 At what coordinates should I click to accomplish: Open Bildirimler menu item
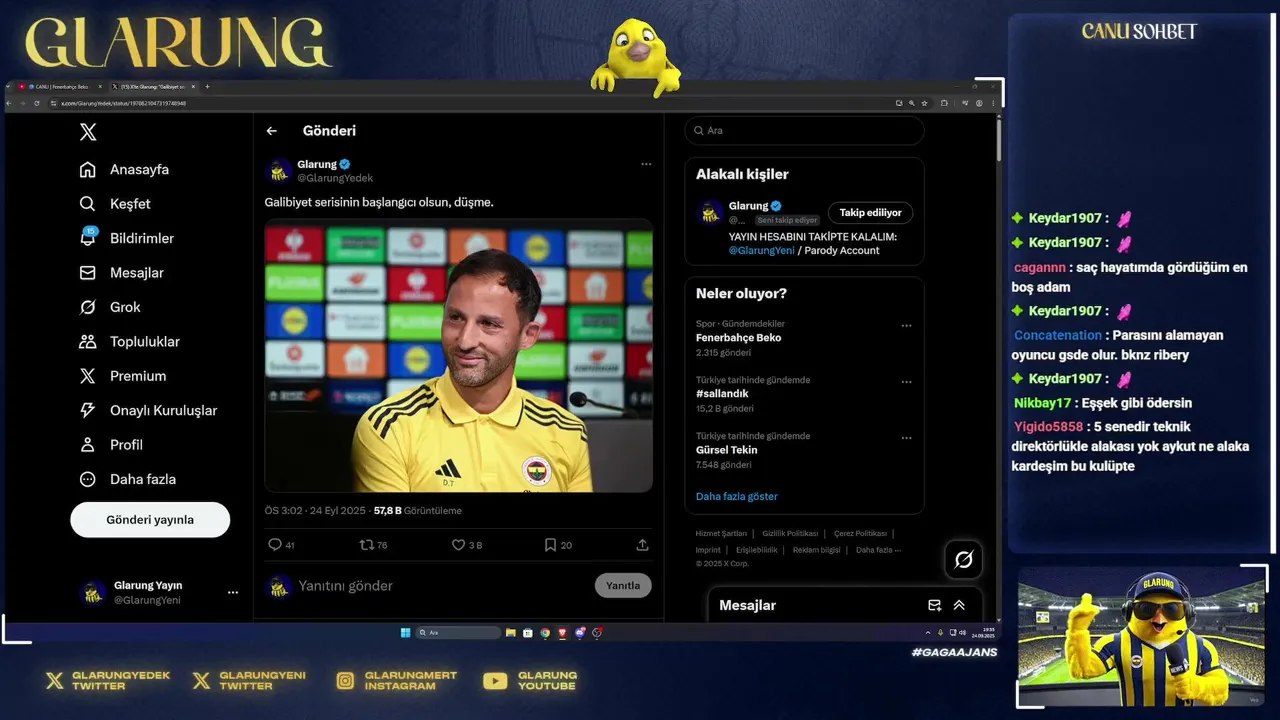tap(128, 238)
